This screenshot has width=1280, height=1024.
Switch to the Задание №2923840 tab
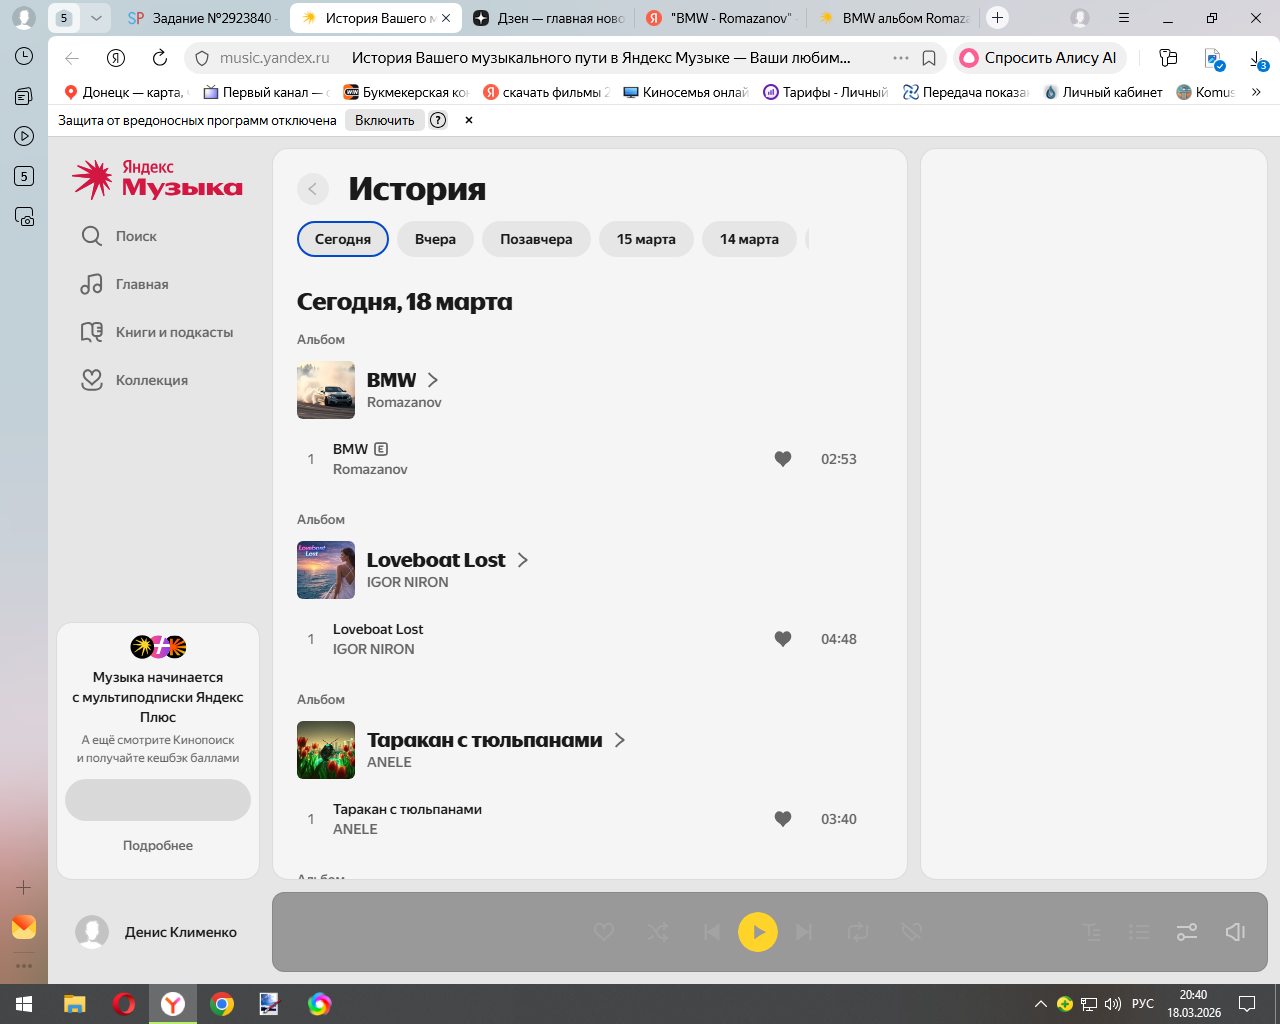(x=204, y=18)
